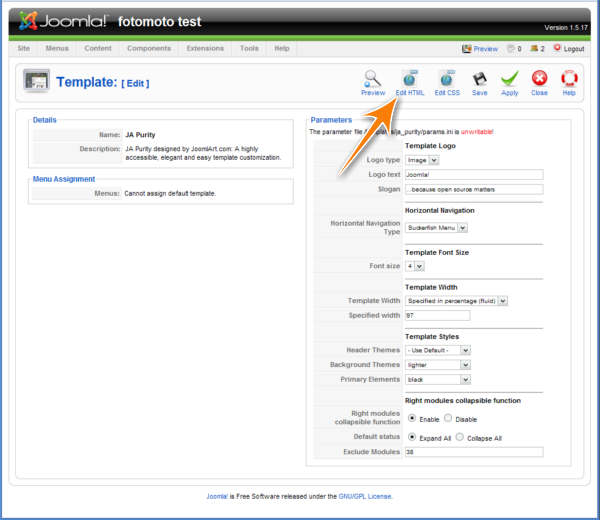Click the red 'unwritable!' text
This screenshot has height=520, width=600.
(477, 132)
